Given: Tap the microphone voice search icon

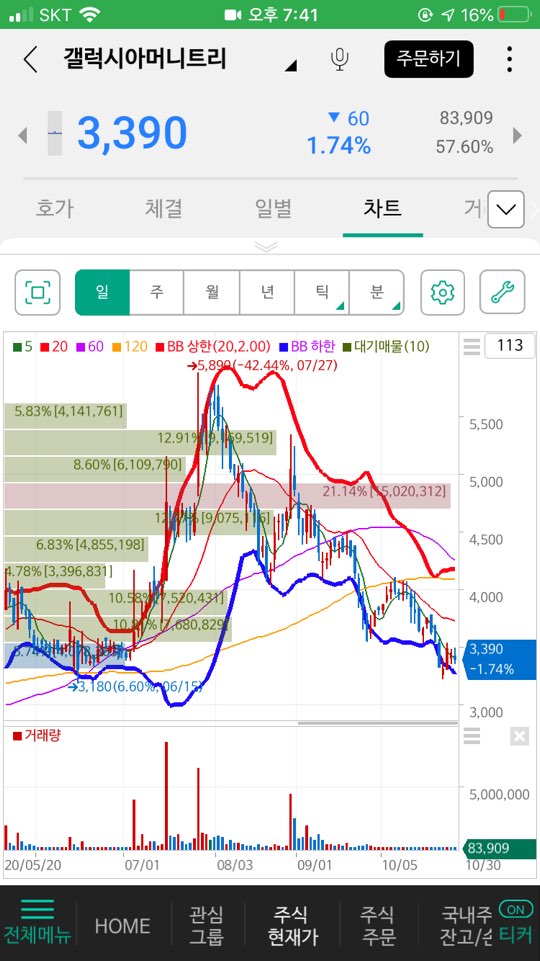Looking at the screenshot, I should pyautogui.click(x=339, y=59).
